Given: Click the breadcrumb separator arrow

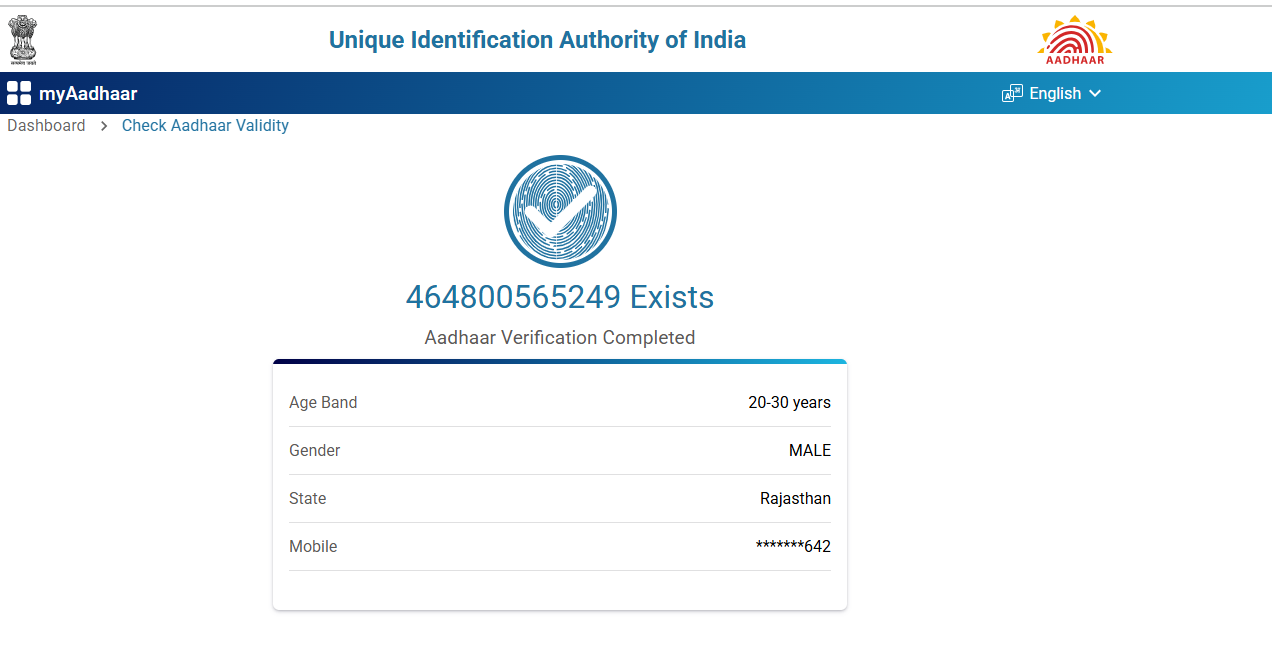Looking at the screenshot, I should 104,126.
